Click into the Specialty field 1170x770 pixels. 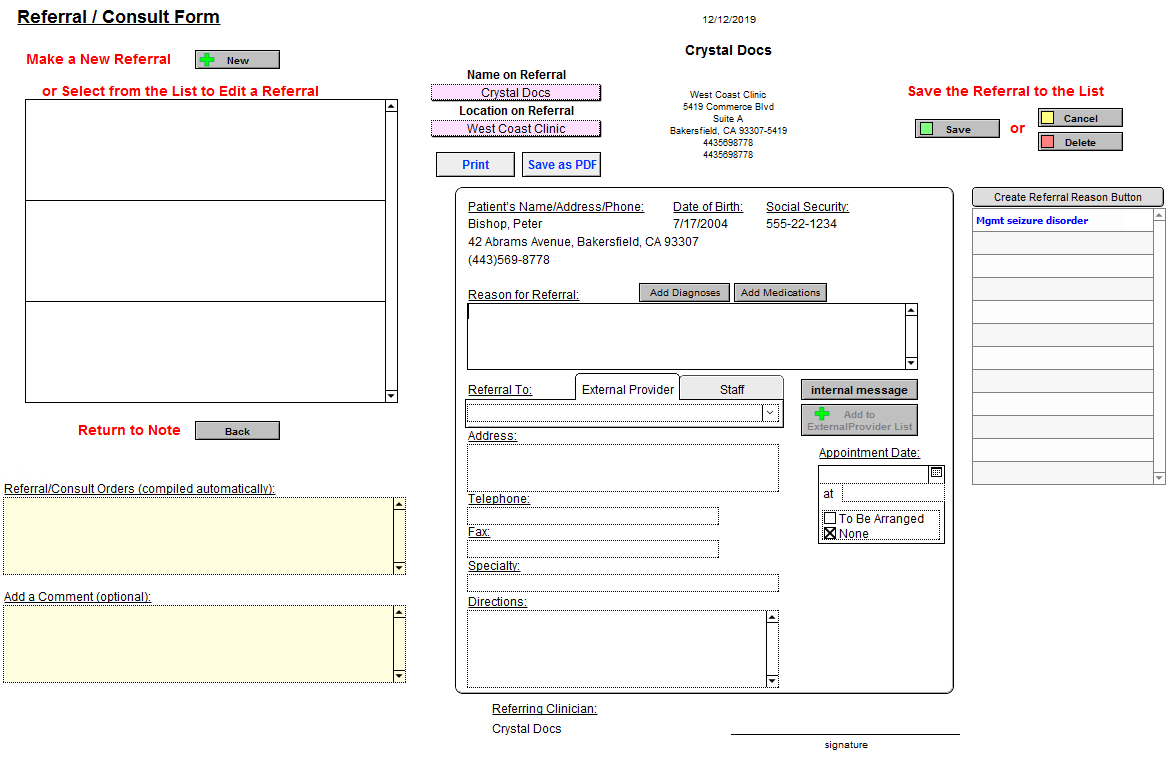623,583
